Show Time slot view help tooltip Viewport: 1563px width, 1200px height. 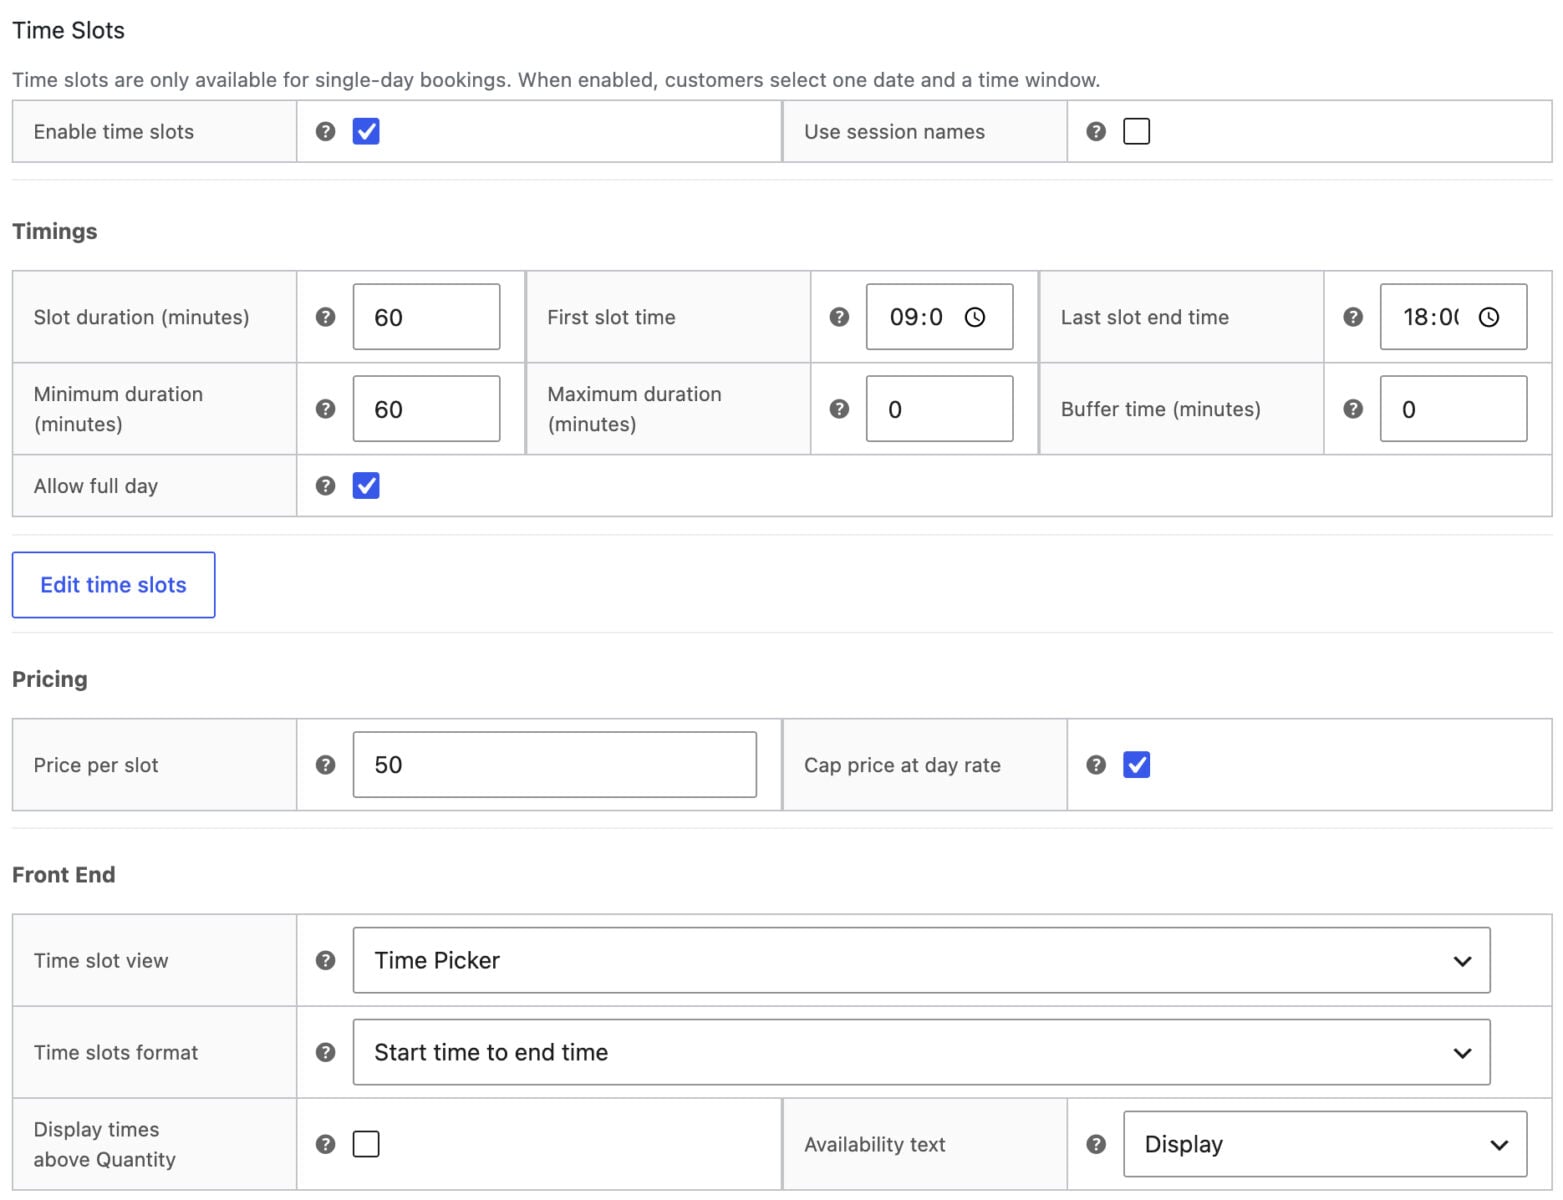pyautogui.click(x=325, y=960)
